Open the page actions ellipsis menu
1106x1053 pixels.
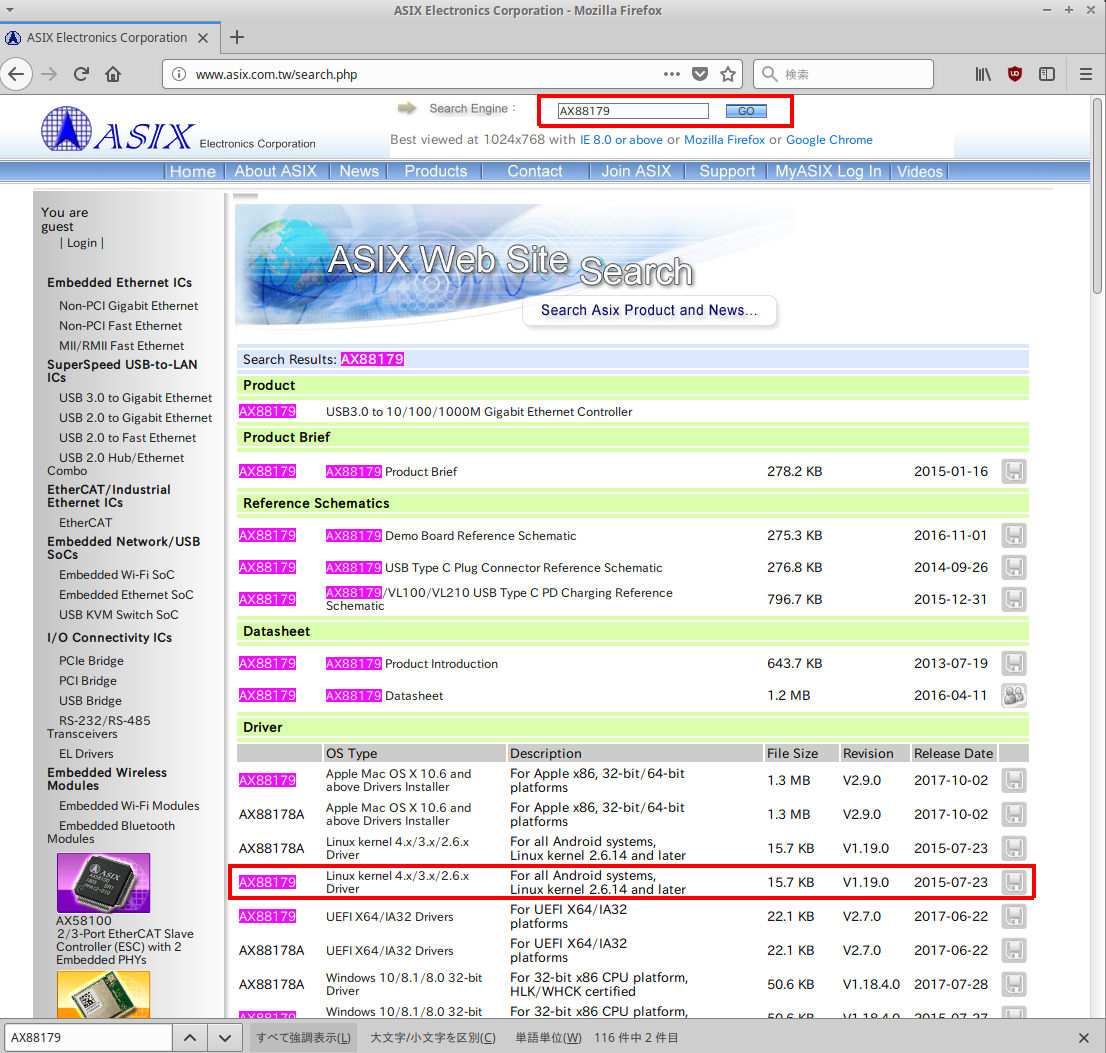coord(671,73)
